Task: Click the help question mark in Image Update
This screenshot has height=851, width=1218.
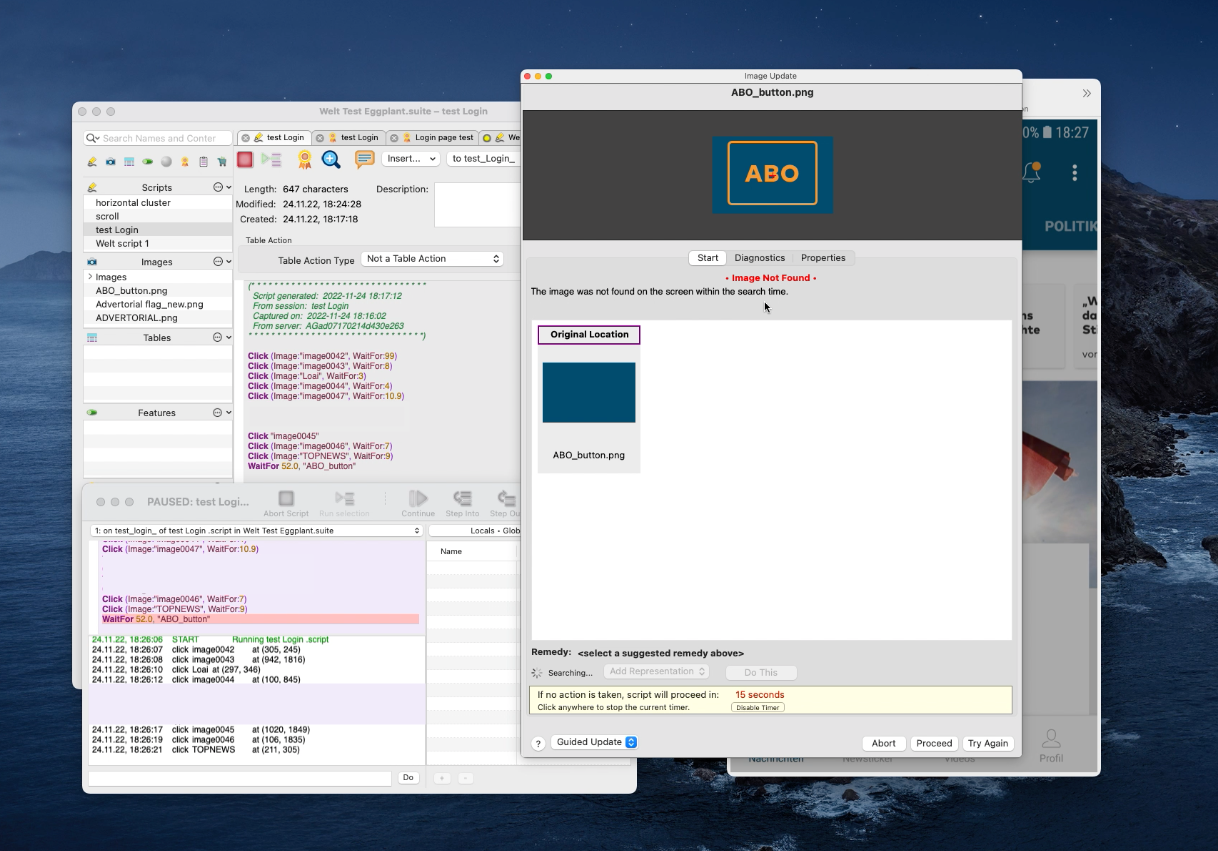Action: 538,742
